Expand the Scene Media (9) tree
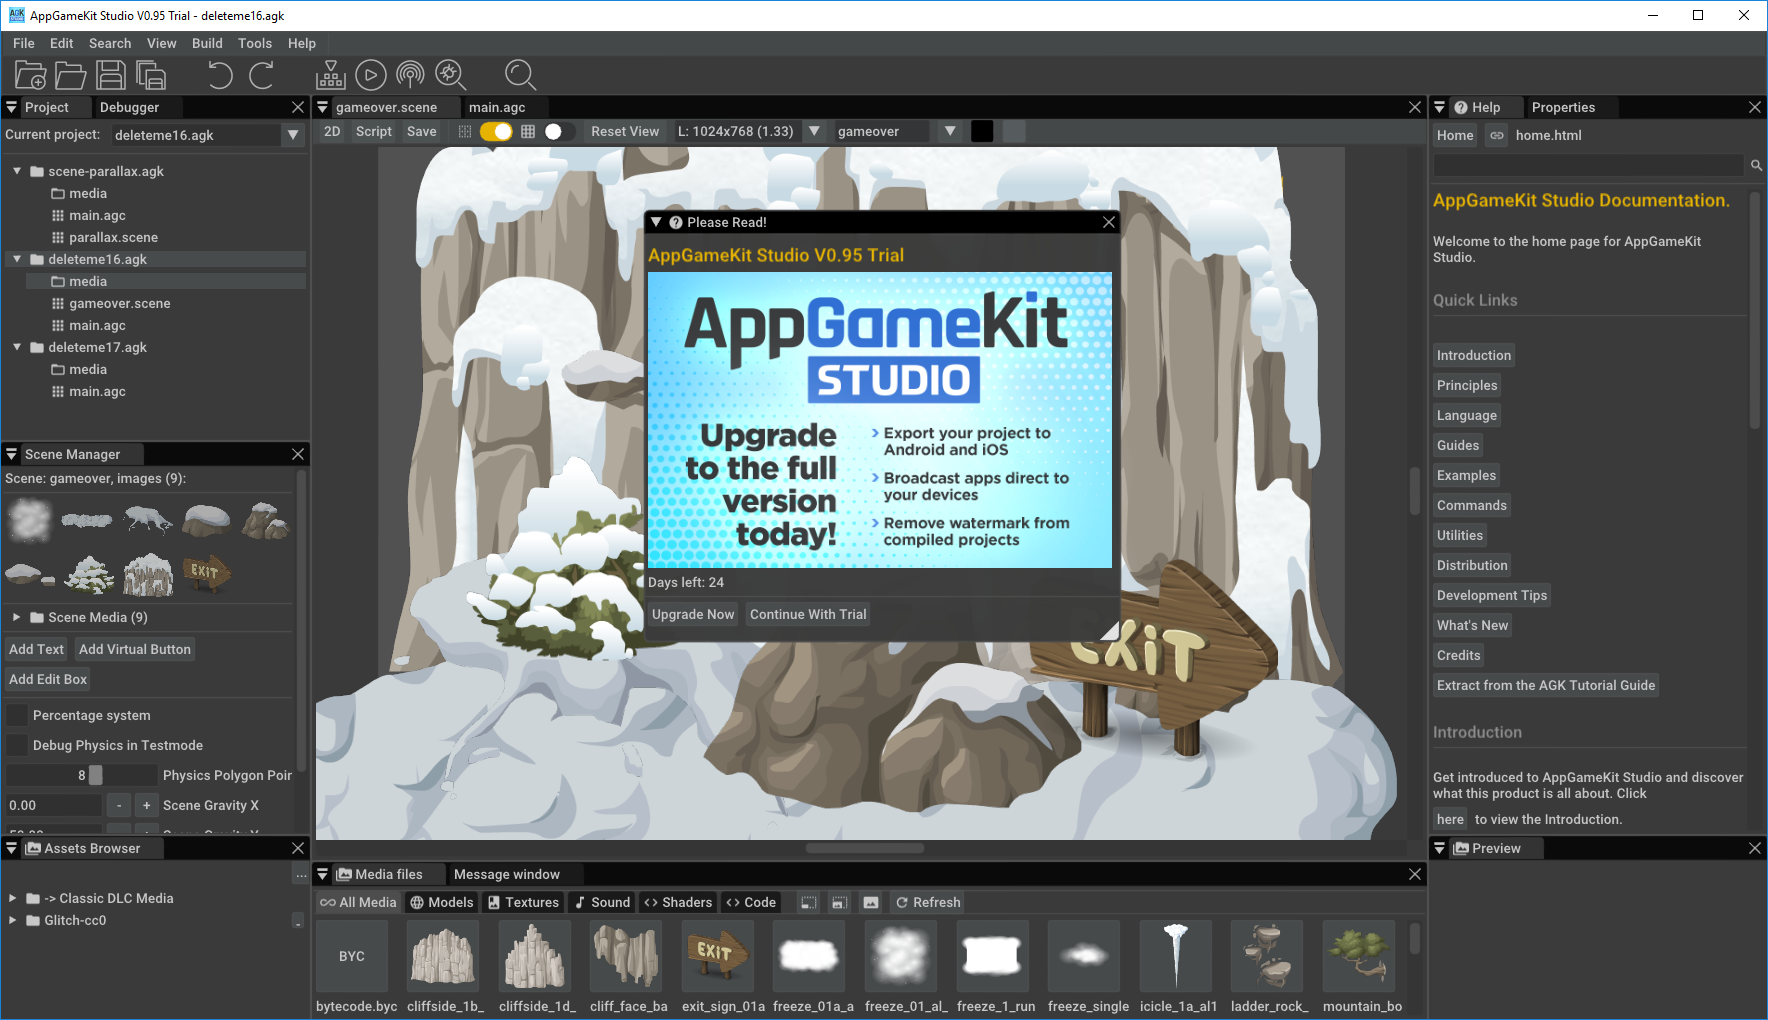The width and height of the screenshot is (1768, 1020). (x=16, y=617)
